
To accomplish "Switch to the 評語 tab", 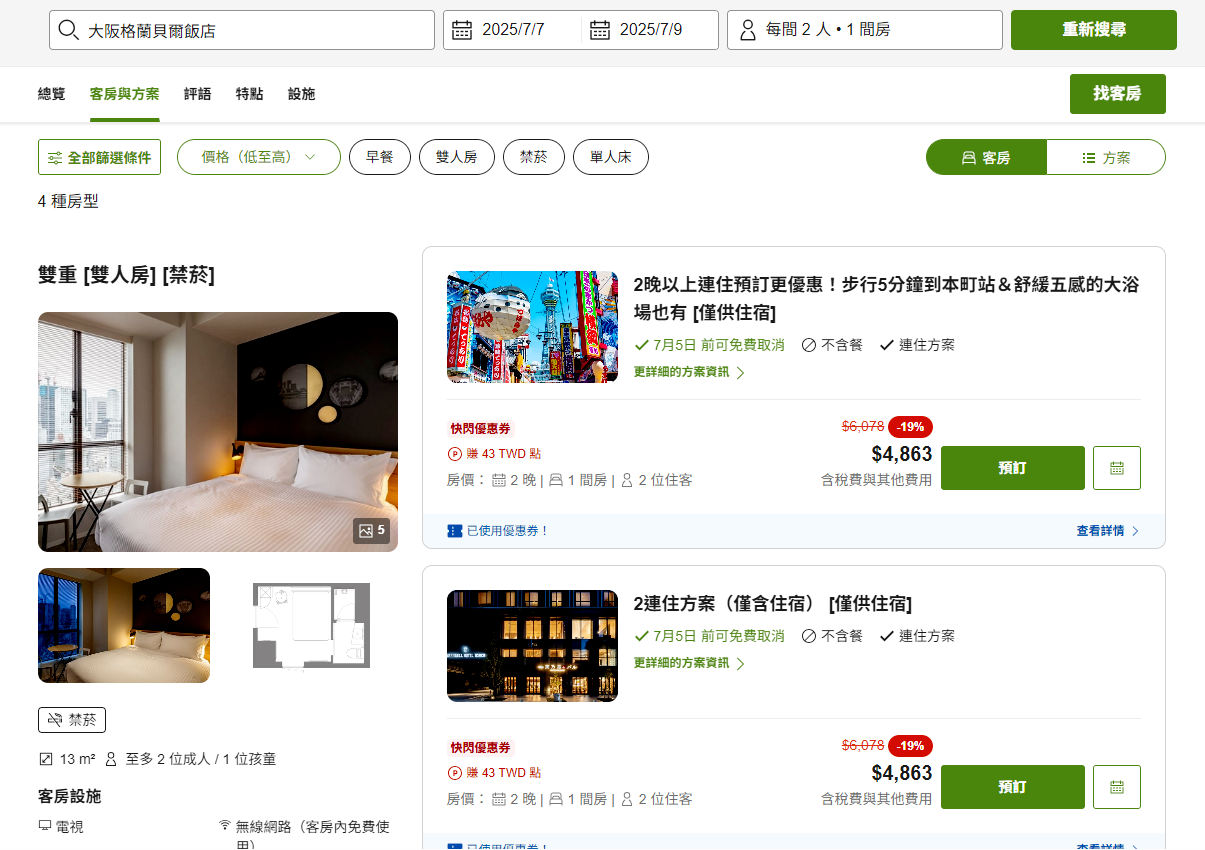I will [197, 94].
